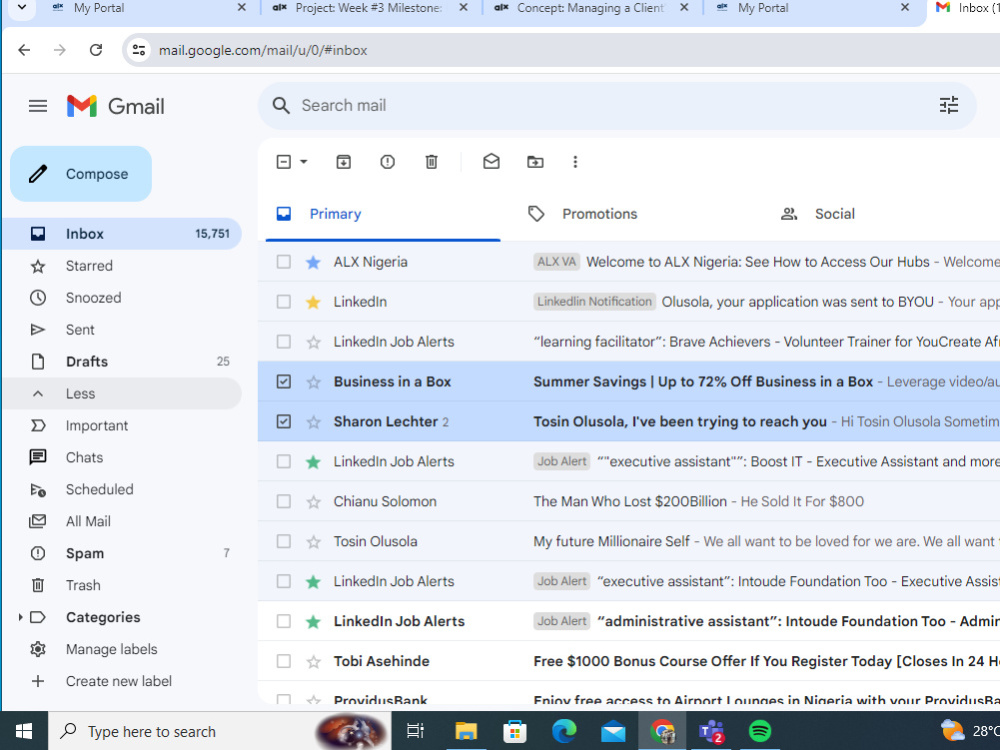Click the Gmail logo

click(x=115, y=106)
